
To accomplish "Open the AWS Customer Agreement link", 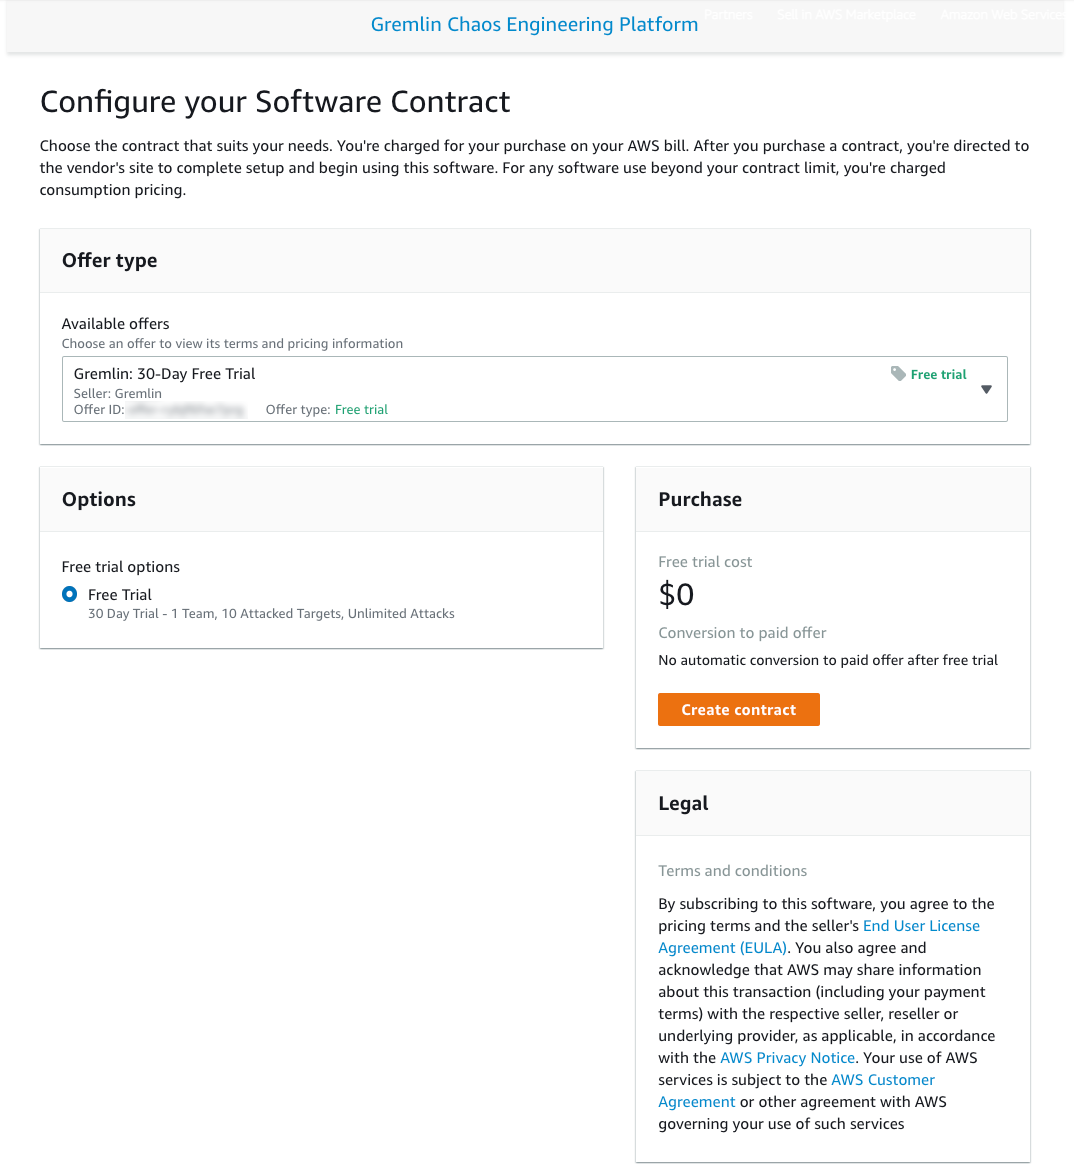I will point(797,1091).
